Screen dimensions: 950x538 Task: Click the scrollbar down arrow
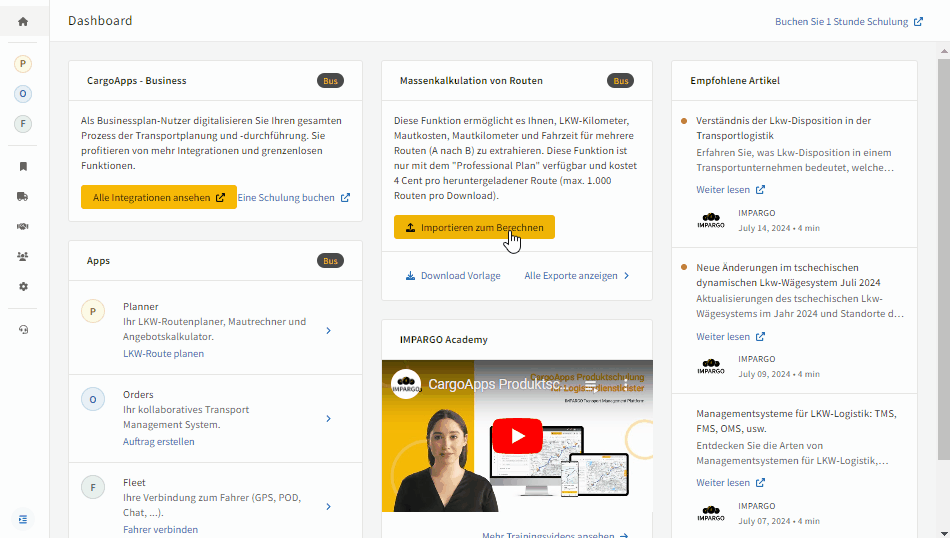pos(944,533)
